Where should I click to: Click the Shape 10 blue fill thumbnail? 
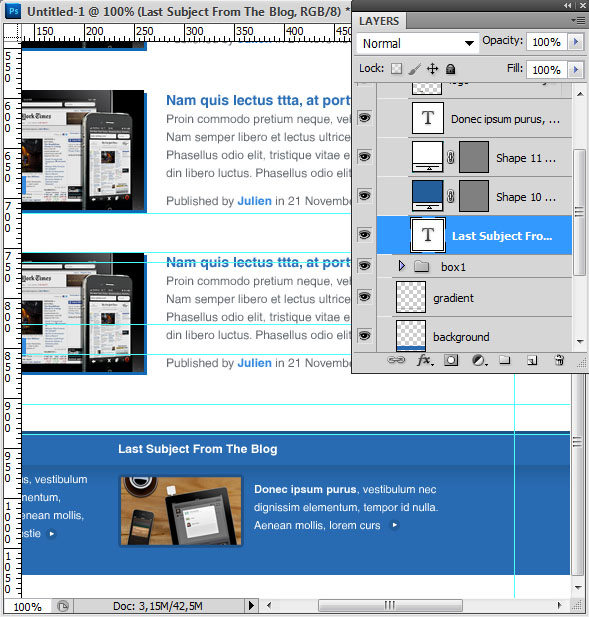[427, 196]
